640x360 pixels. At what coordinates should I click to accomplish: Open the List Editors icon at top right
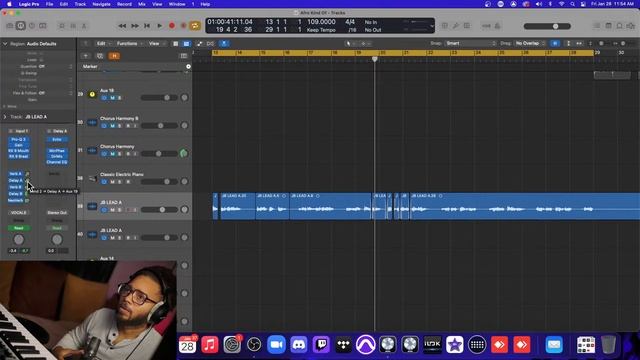pyautogui.click(x=597, y=26)
